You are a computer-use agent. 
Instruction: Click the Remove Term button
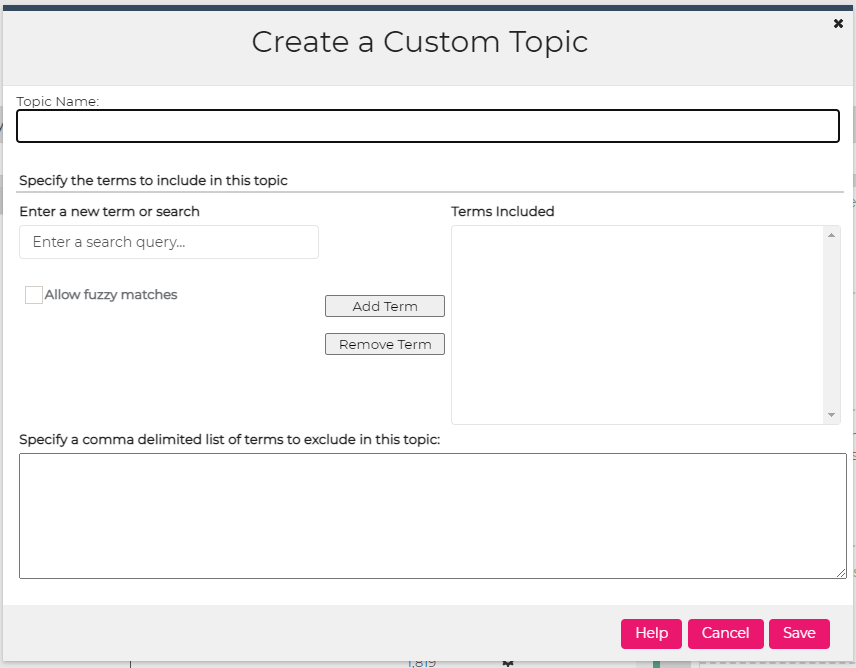[385, 344]
